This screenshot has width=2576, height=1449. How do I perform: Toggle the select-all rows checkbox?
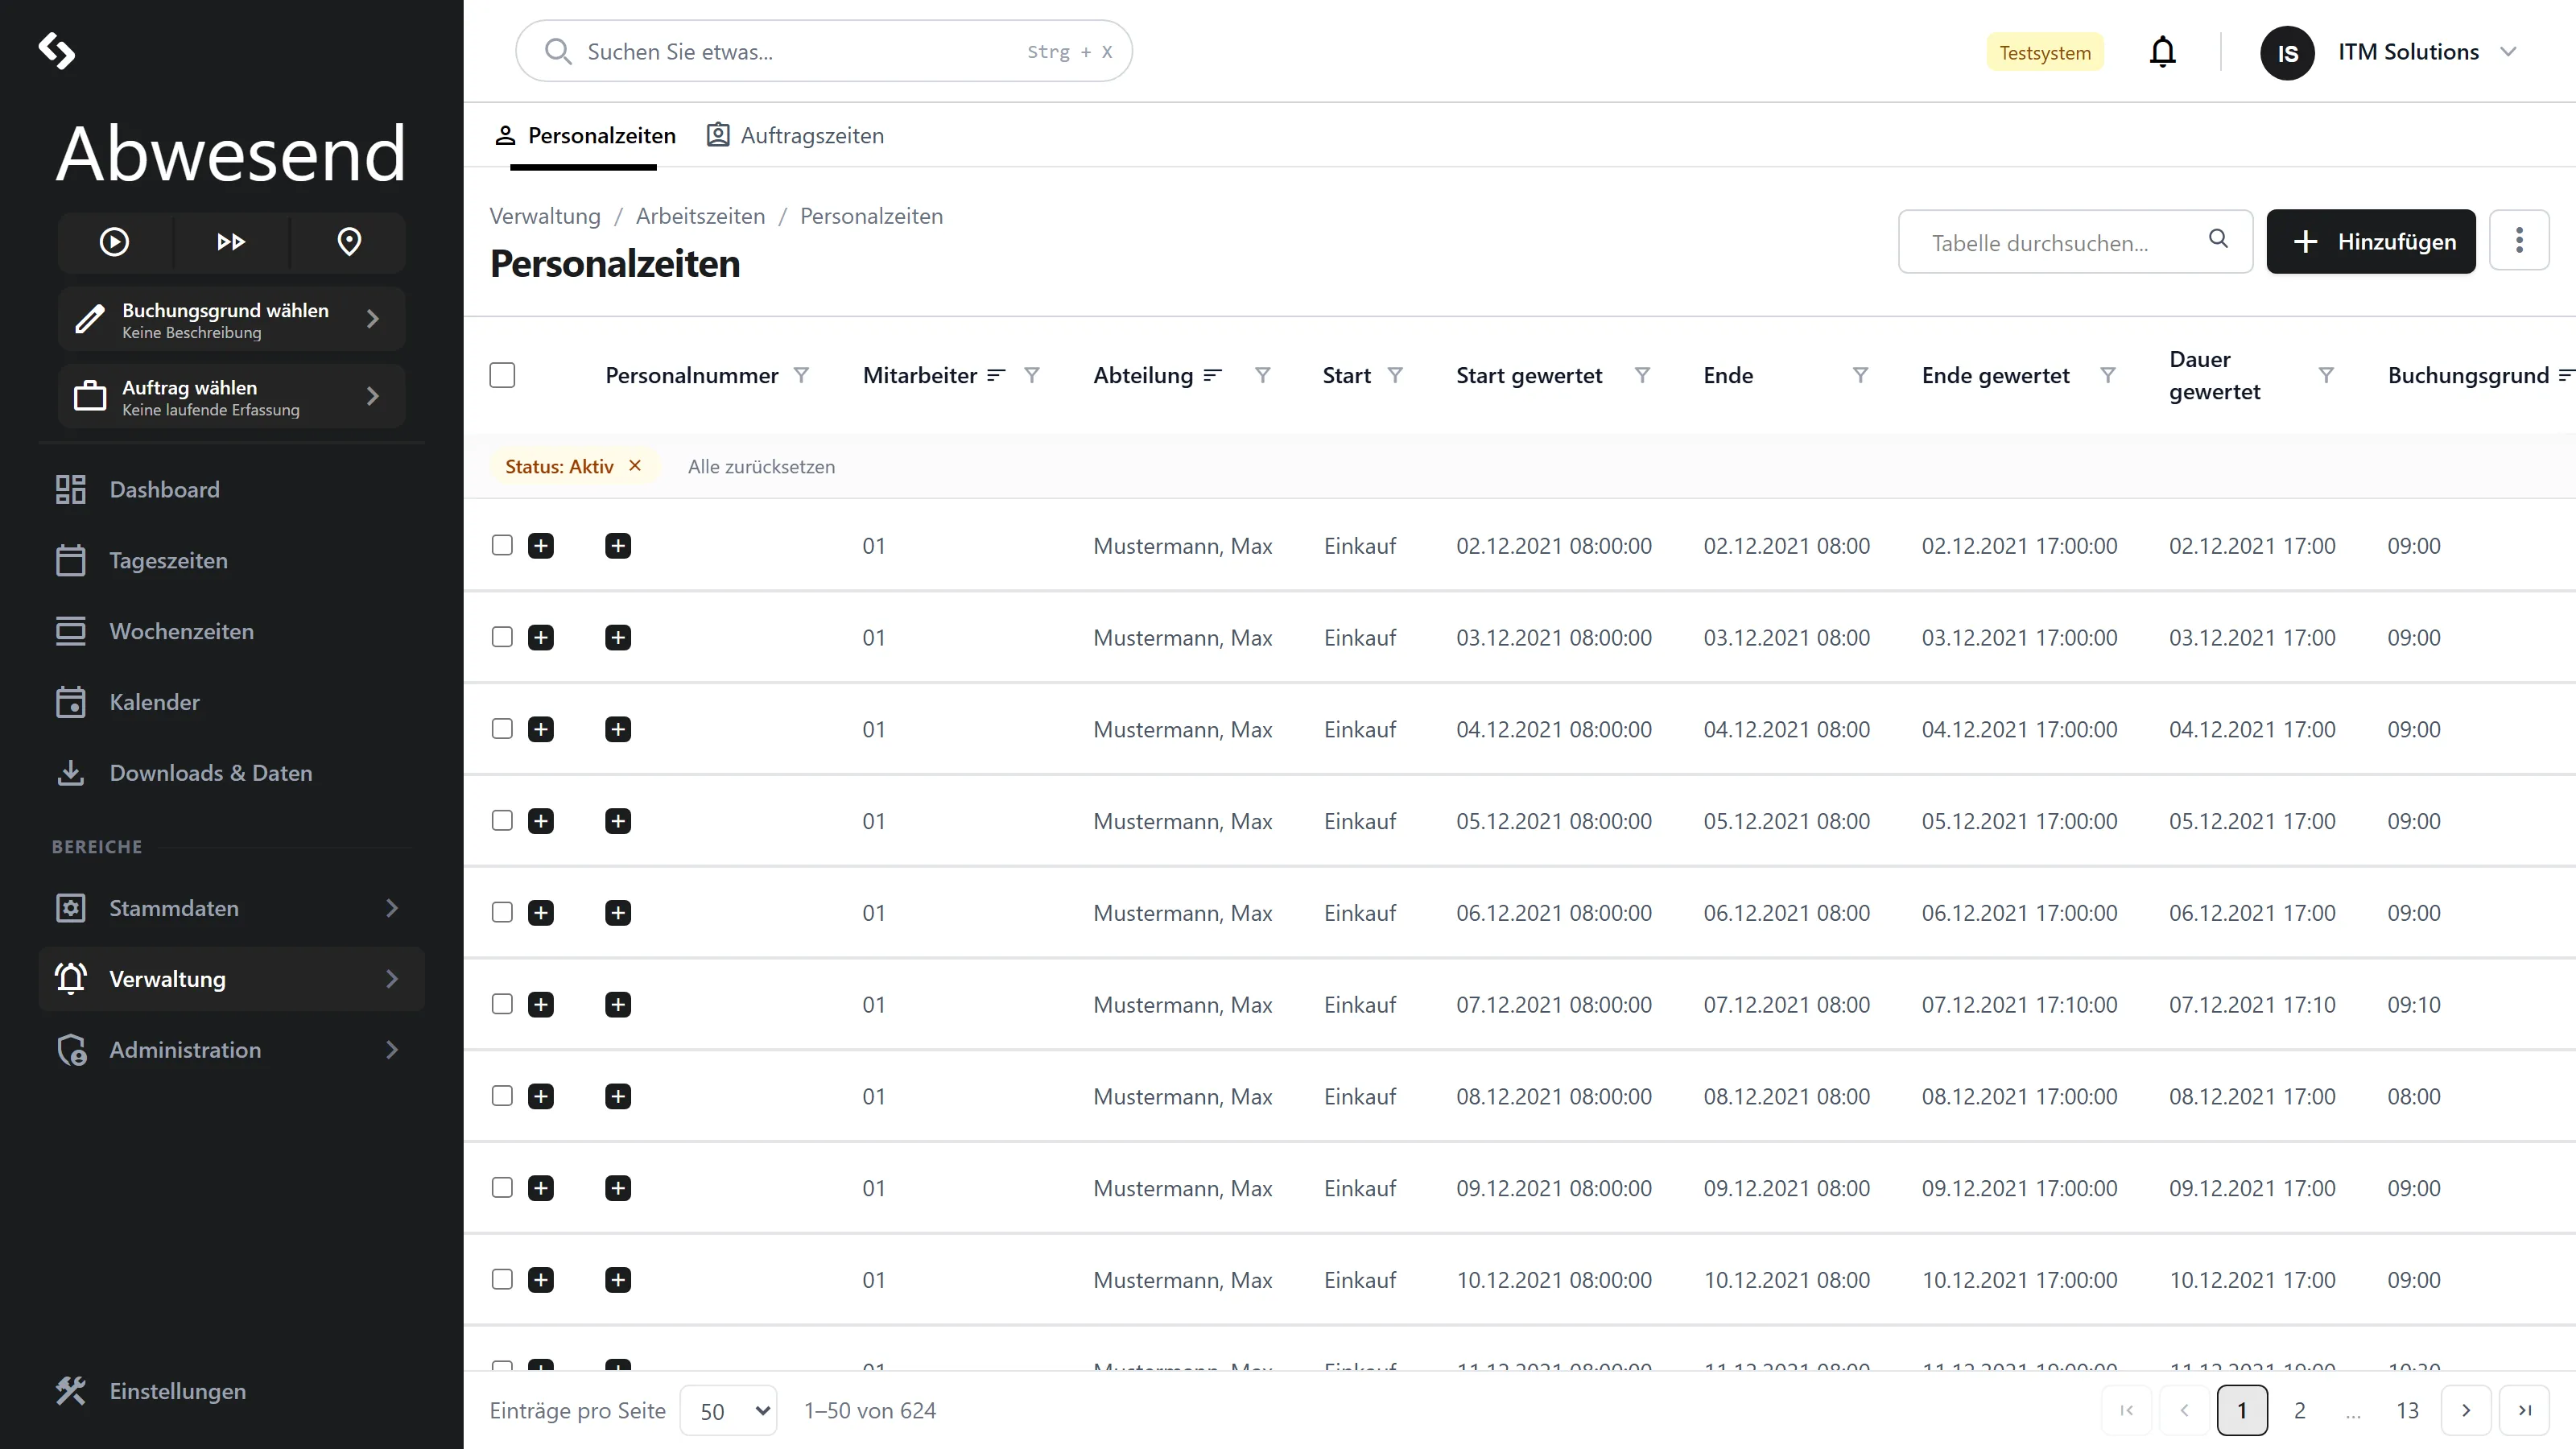click(x=502, y=375)
